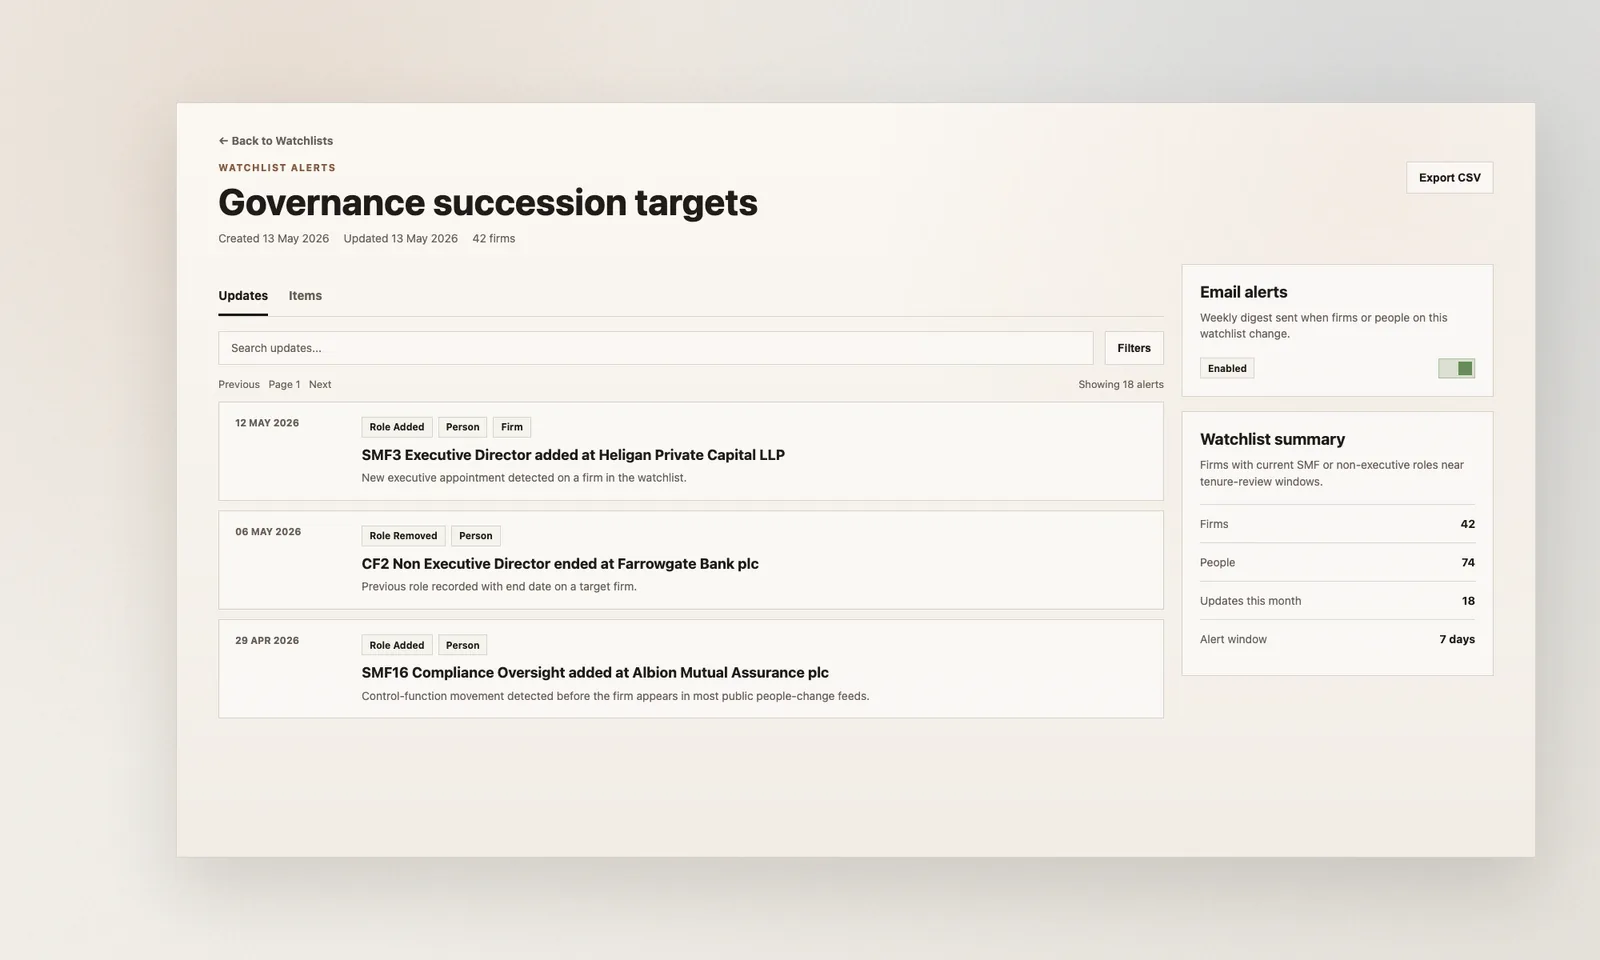Click the Person tag on the Albion alert
The height and width of the screenshot is (960, 1600).
click(x=463, y=645)
